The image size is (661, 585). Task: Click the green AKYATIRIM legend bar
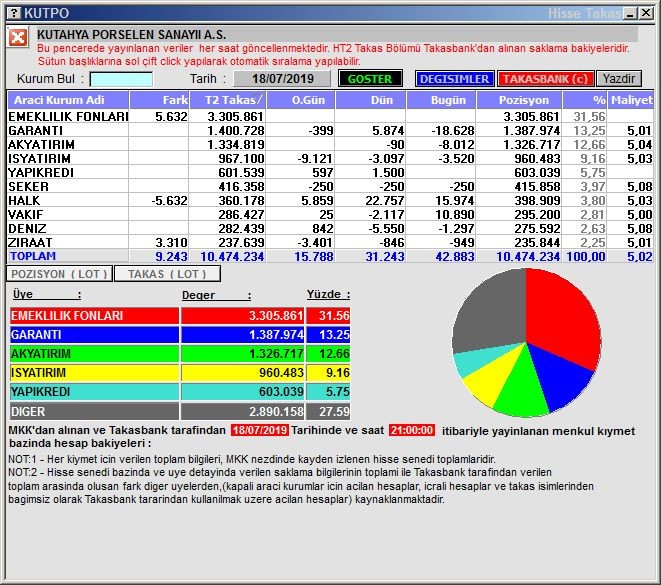tap(94, 354)
